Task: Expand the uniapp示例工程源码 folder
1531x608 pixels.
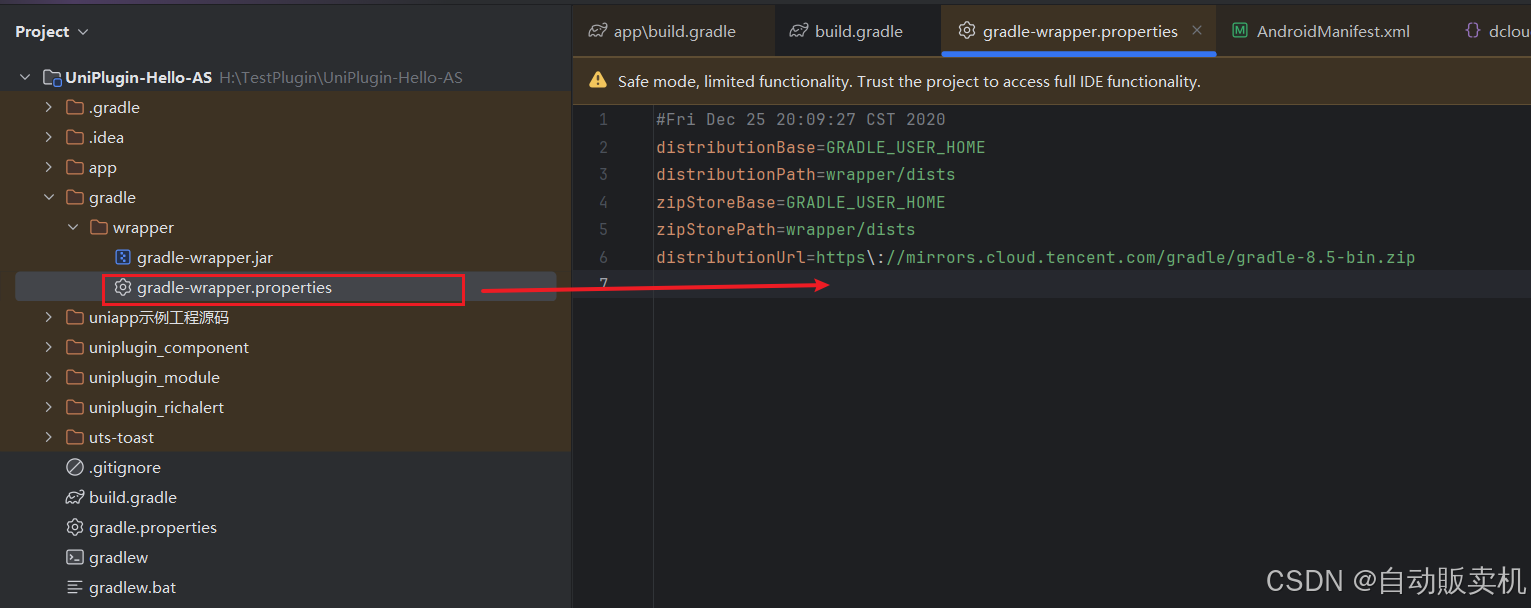Action: (48, 317)
